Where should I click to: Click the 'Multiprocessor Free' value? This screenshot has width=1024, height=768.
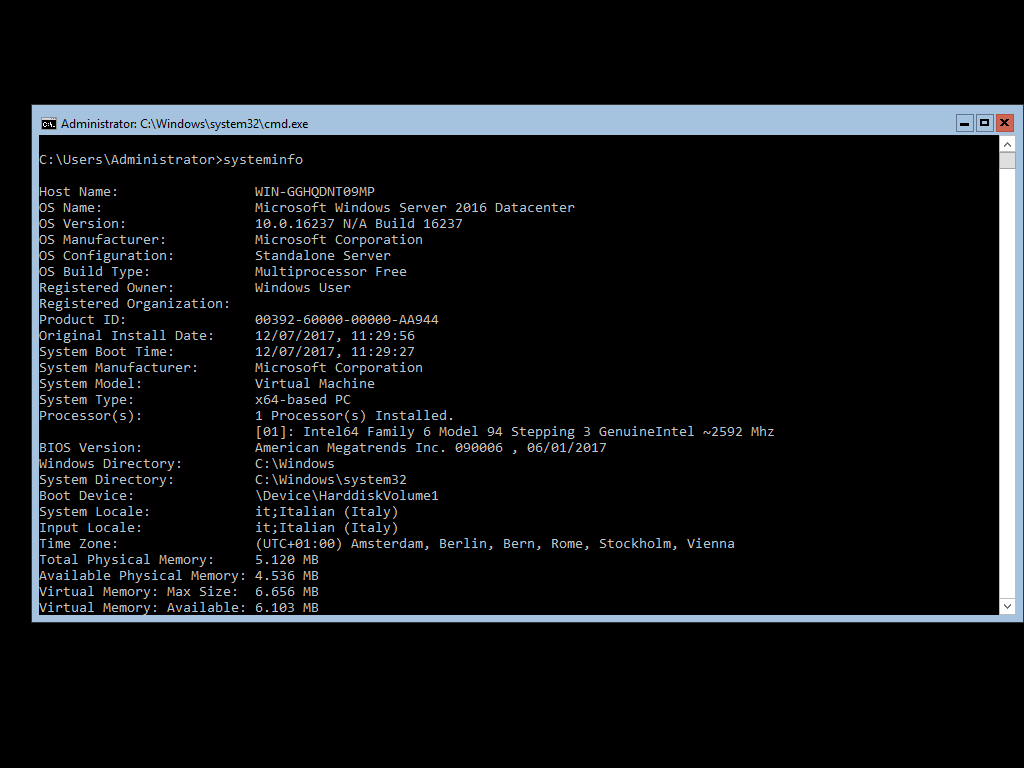(330, 272)
